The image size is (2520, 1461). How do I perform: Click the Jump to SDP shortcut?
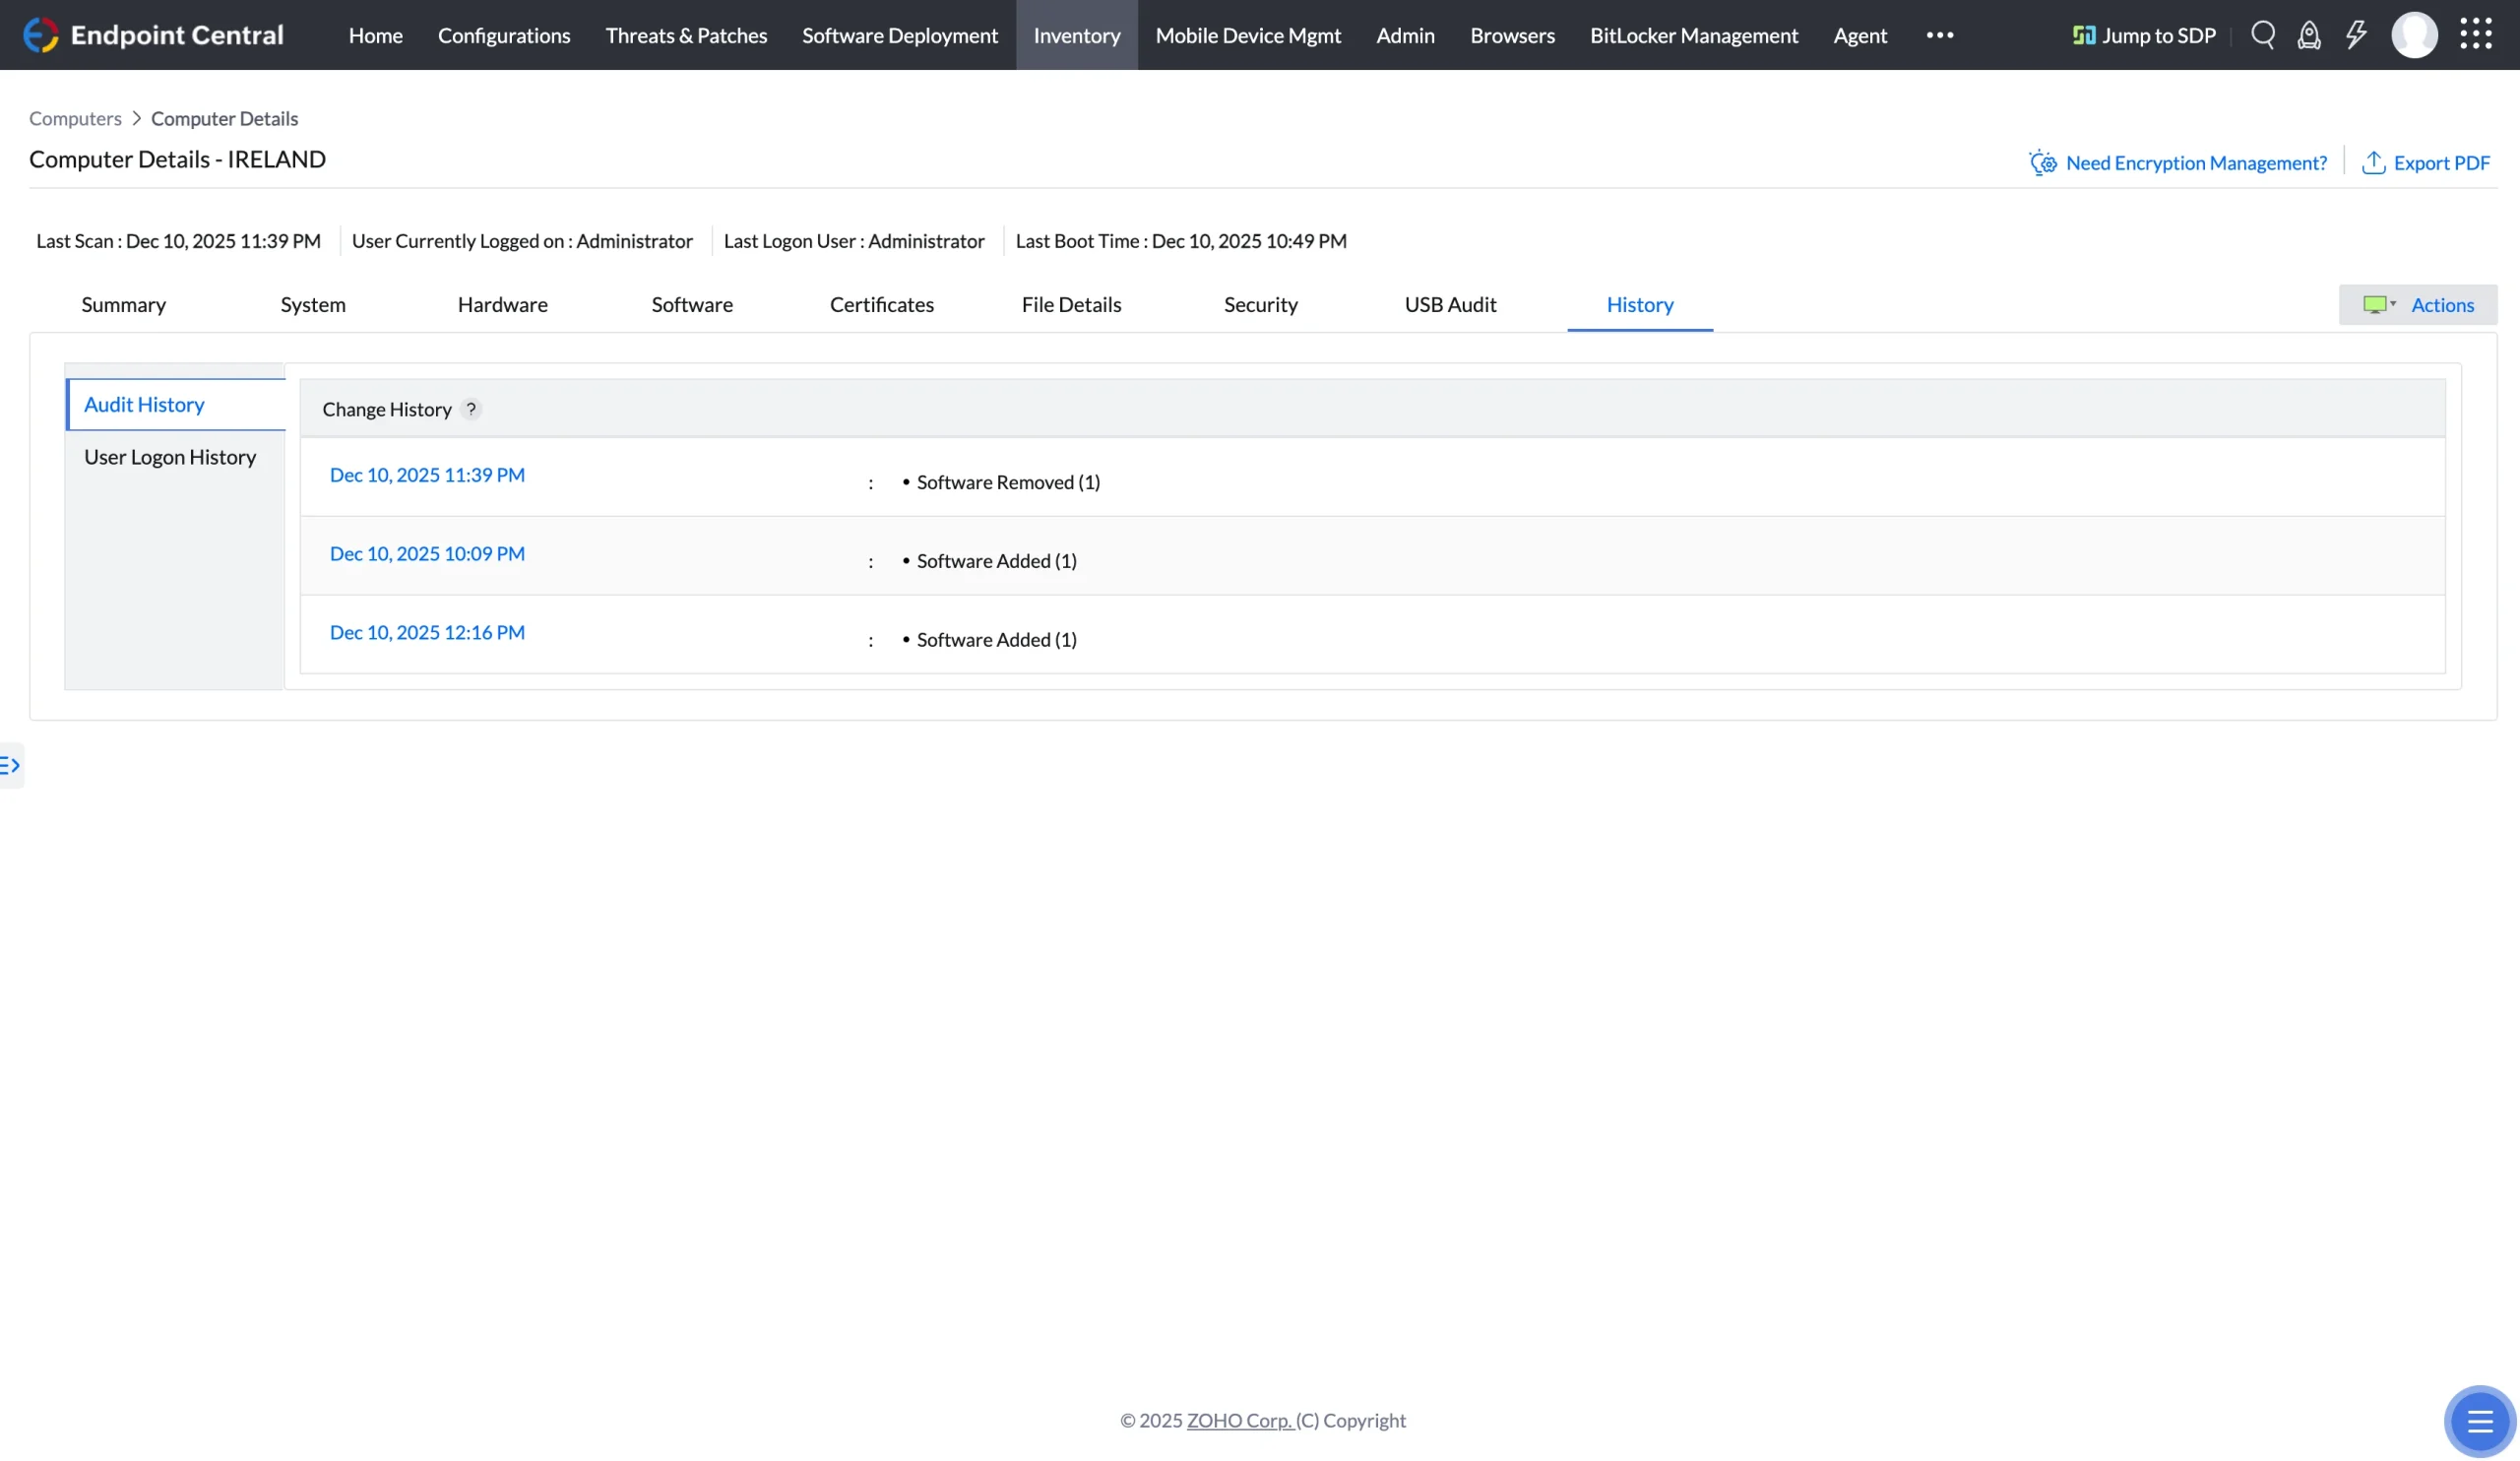pos(2144,35)
